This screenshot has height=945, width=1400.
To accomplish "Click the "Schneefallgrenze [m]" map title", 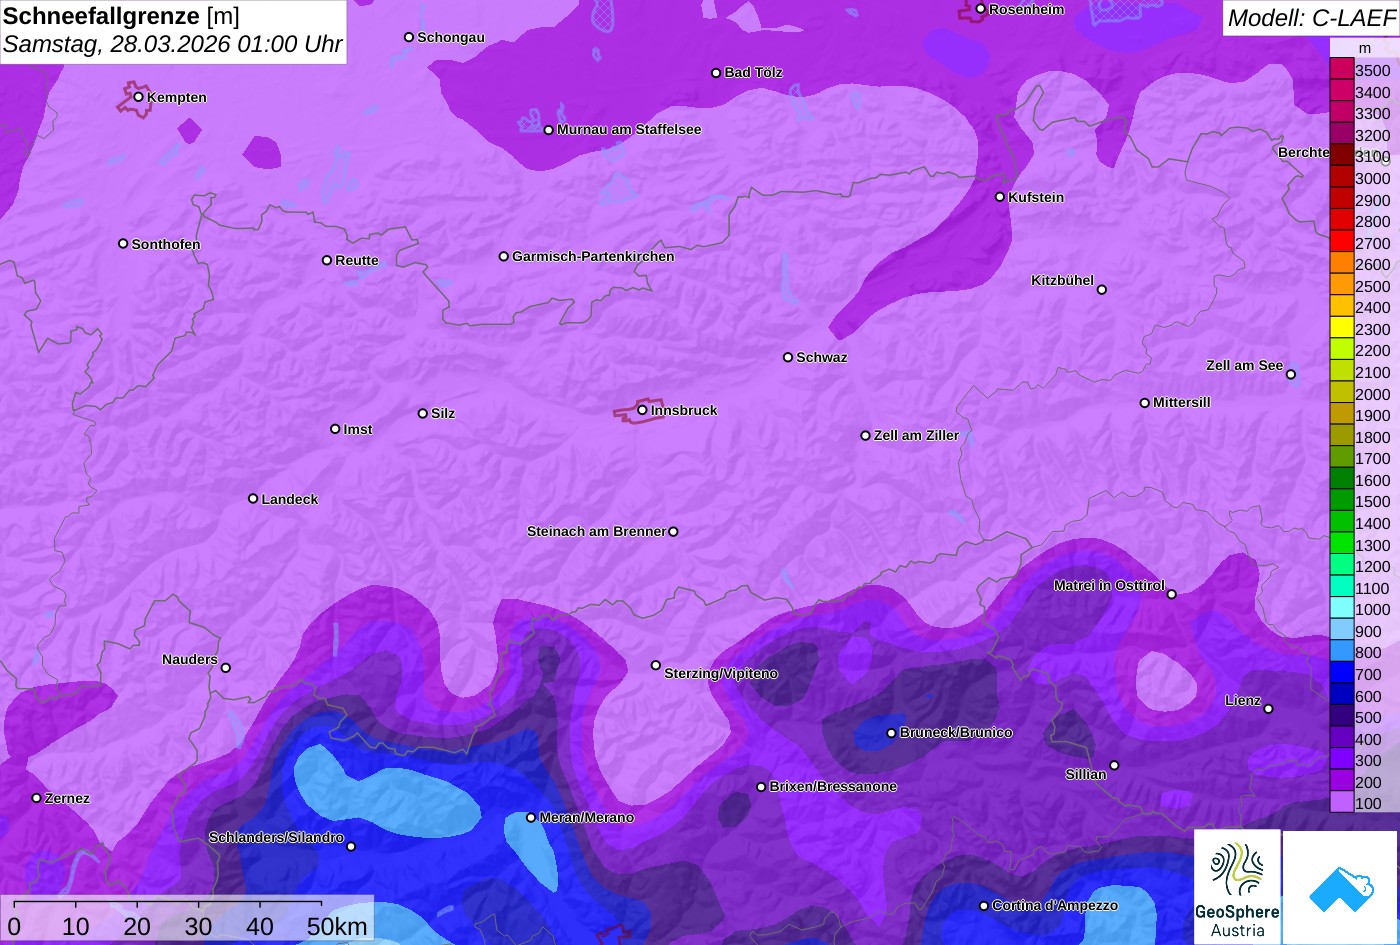I will 121,15.
